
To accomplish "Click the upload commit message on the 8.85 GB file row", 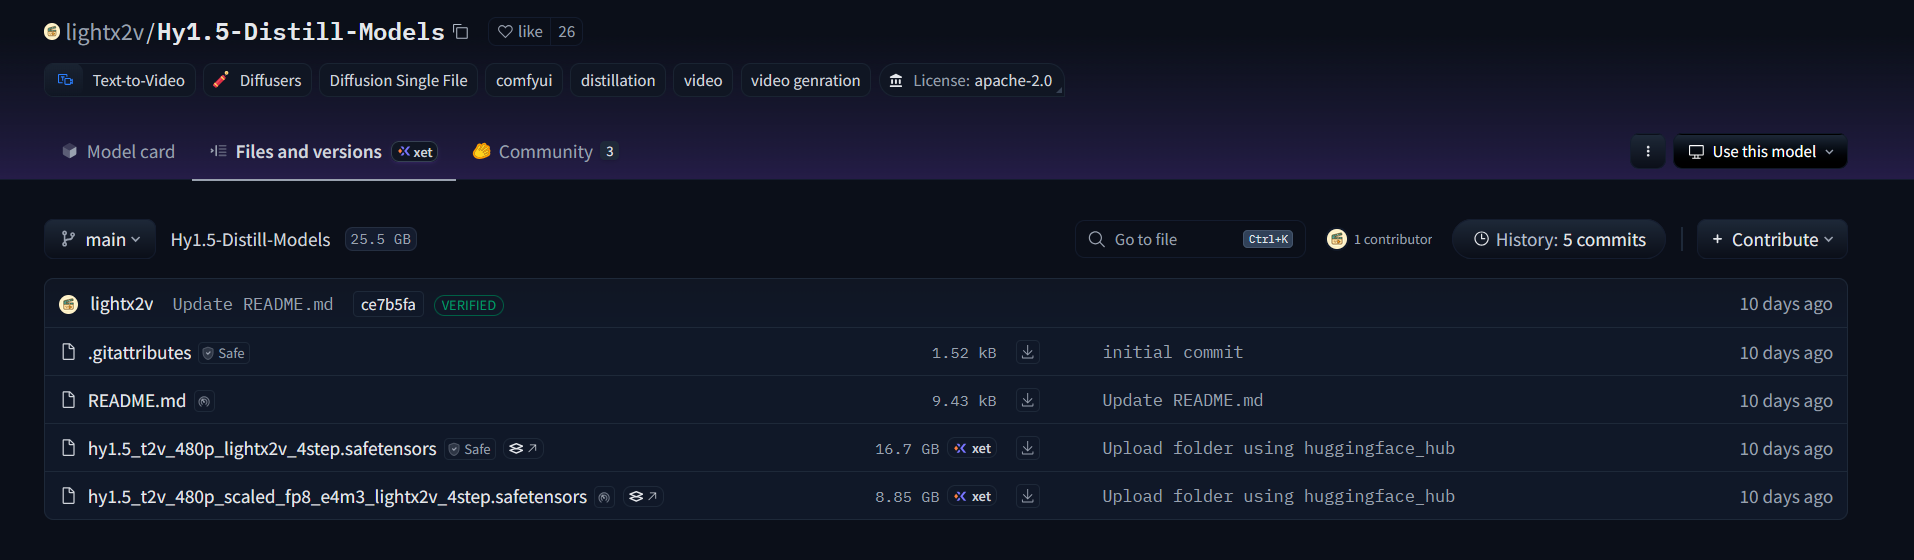I will pos(1278,496).
